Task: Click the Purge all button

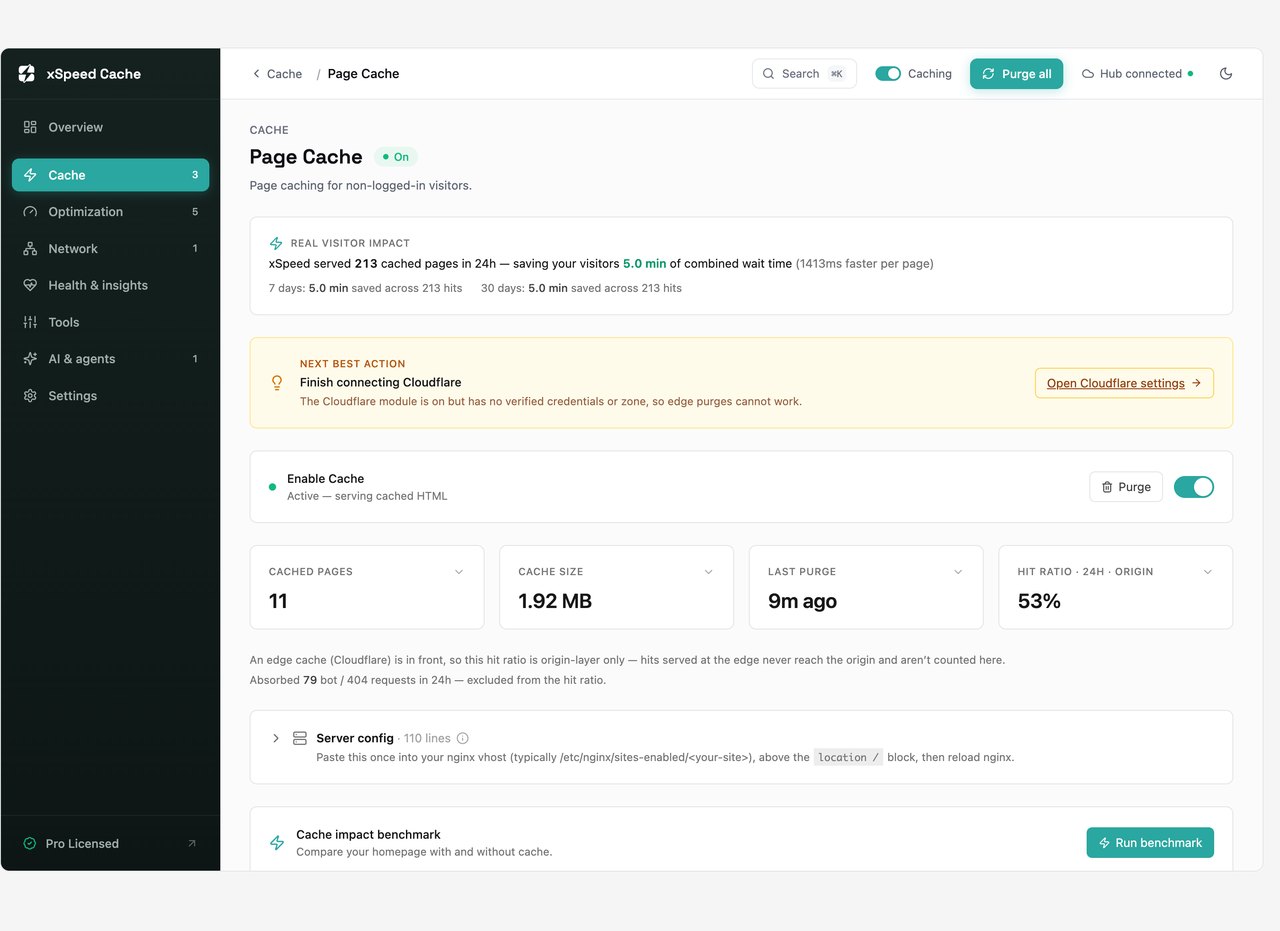Action: pyautogui.click(x=1016, y=74)
